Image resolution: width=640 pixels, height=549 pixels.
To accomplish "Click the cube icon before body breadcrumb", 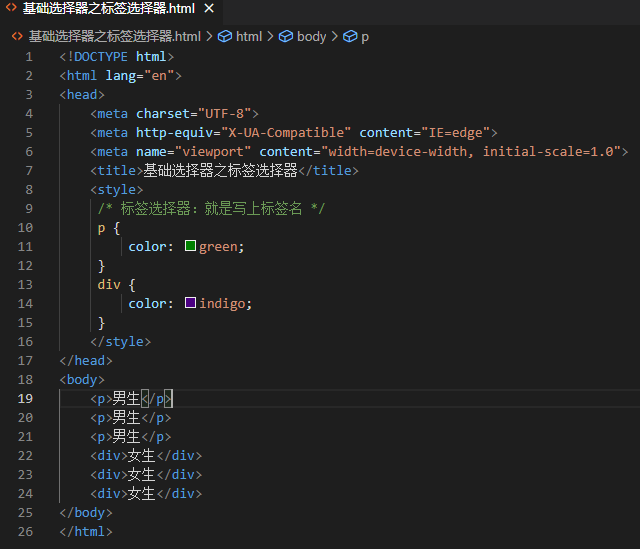I will [x=286, y=36].
